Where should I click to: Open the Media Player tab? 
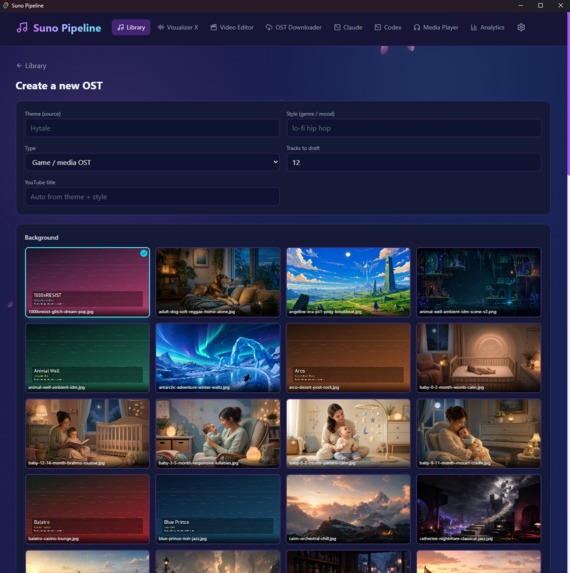coord(436,27)
